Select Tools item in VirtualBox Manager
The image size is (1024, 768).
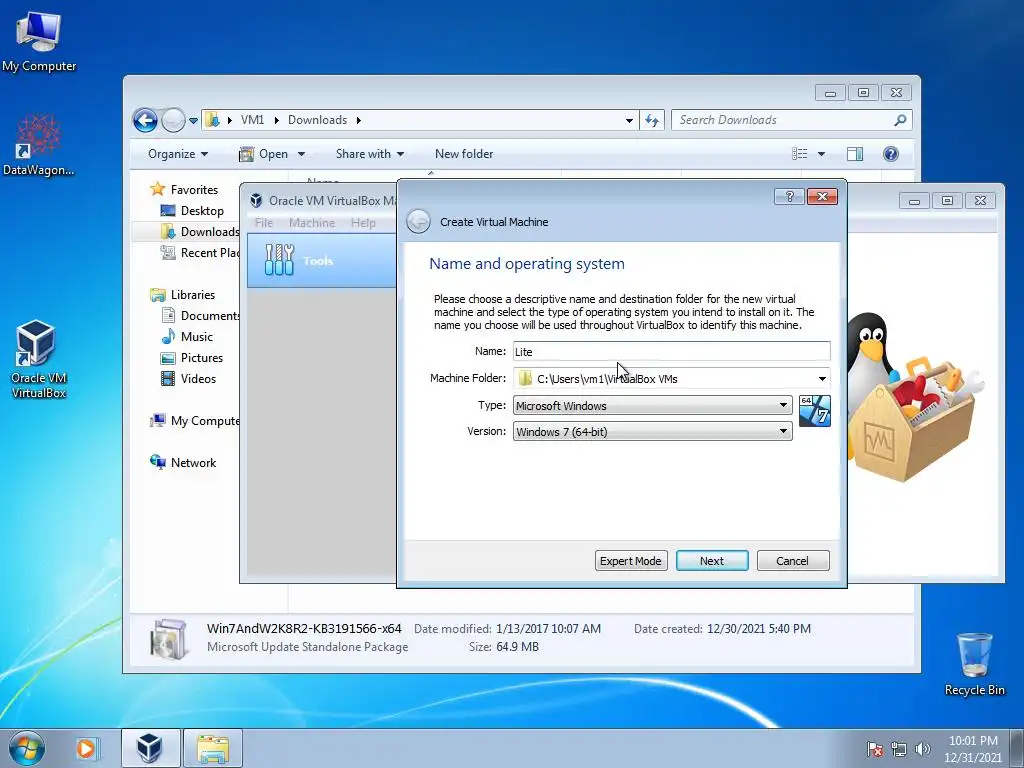pyautogui.click(x=322, y=260)
